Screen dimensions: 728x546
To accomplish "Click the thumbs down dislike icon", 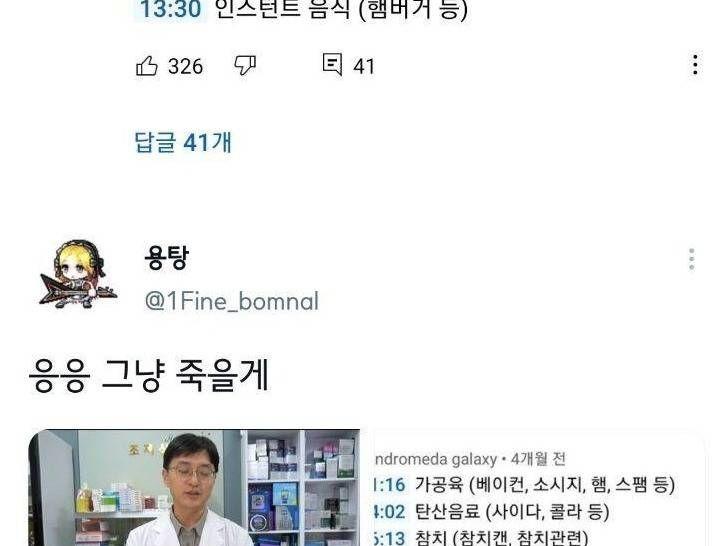I will [x=245, y=65].
